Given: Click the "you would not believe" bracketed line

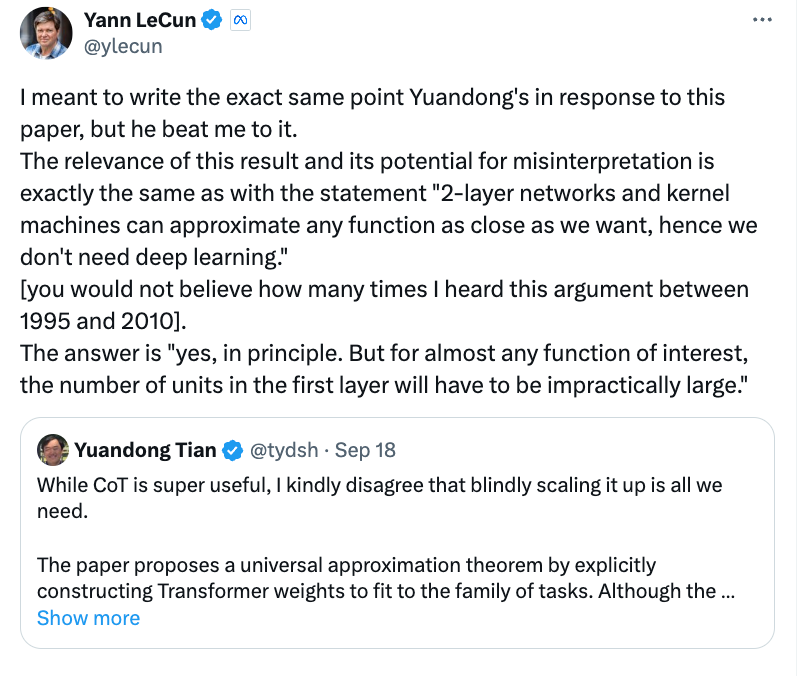Looking at the screenshot, I should point(384,290).
